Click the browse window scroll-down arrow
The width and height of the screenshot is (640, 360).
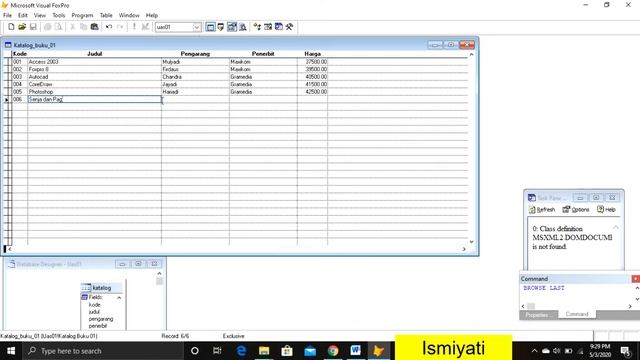point(471,242)
